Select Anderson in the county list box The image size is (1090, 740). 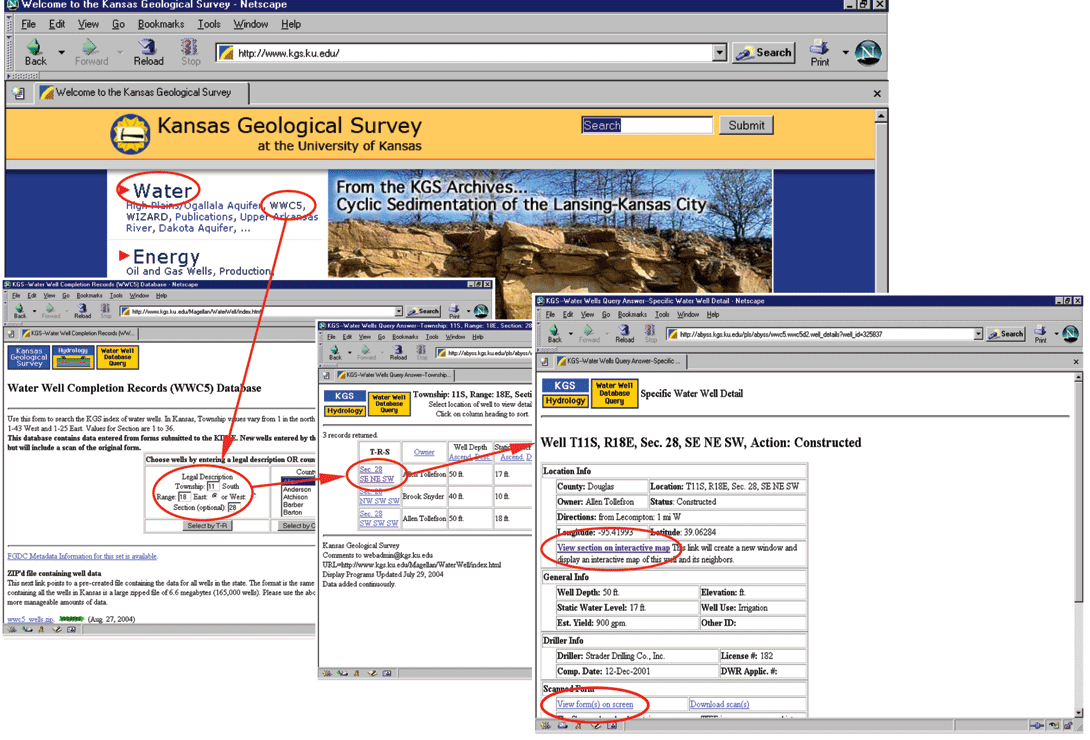(296, 490)
